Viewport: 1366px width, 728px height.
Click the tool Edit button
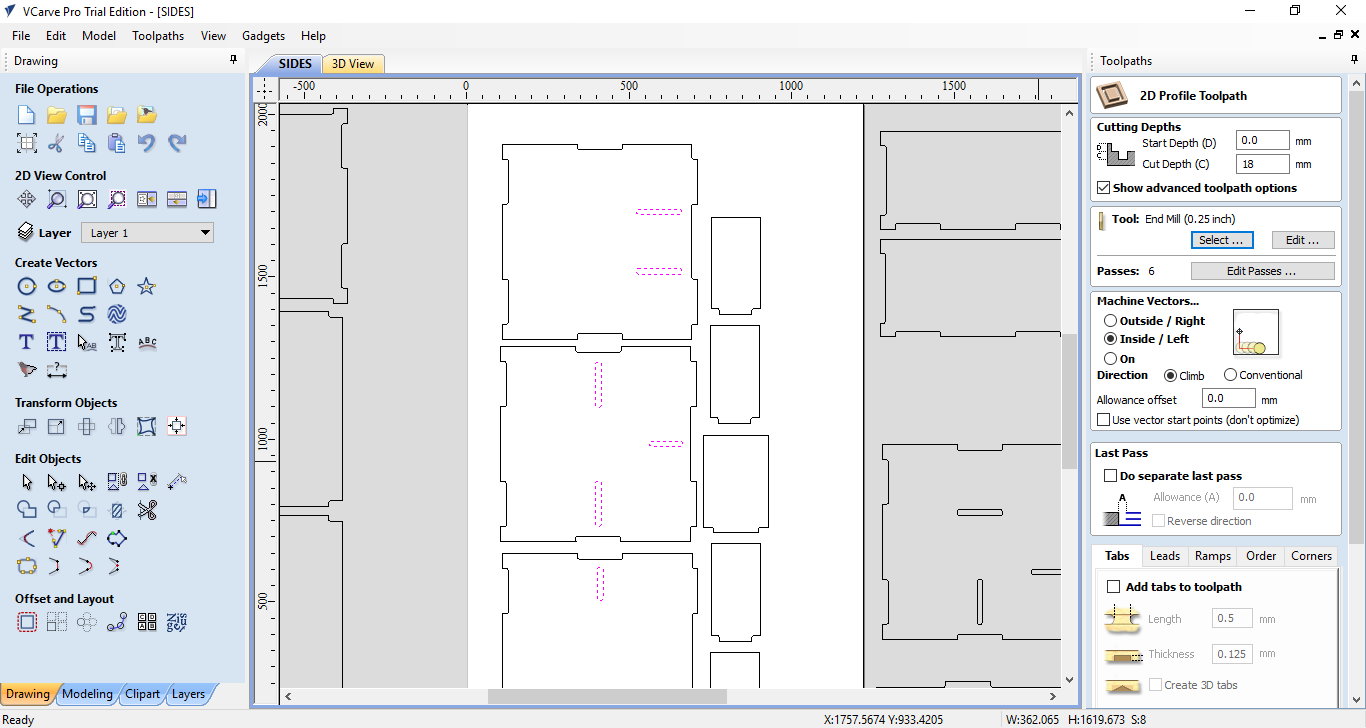[1303, 240]
